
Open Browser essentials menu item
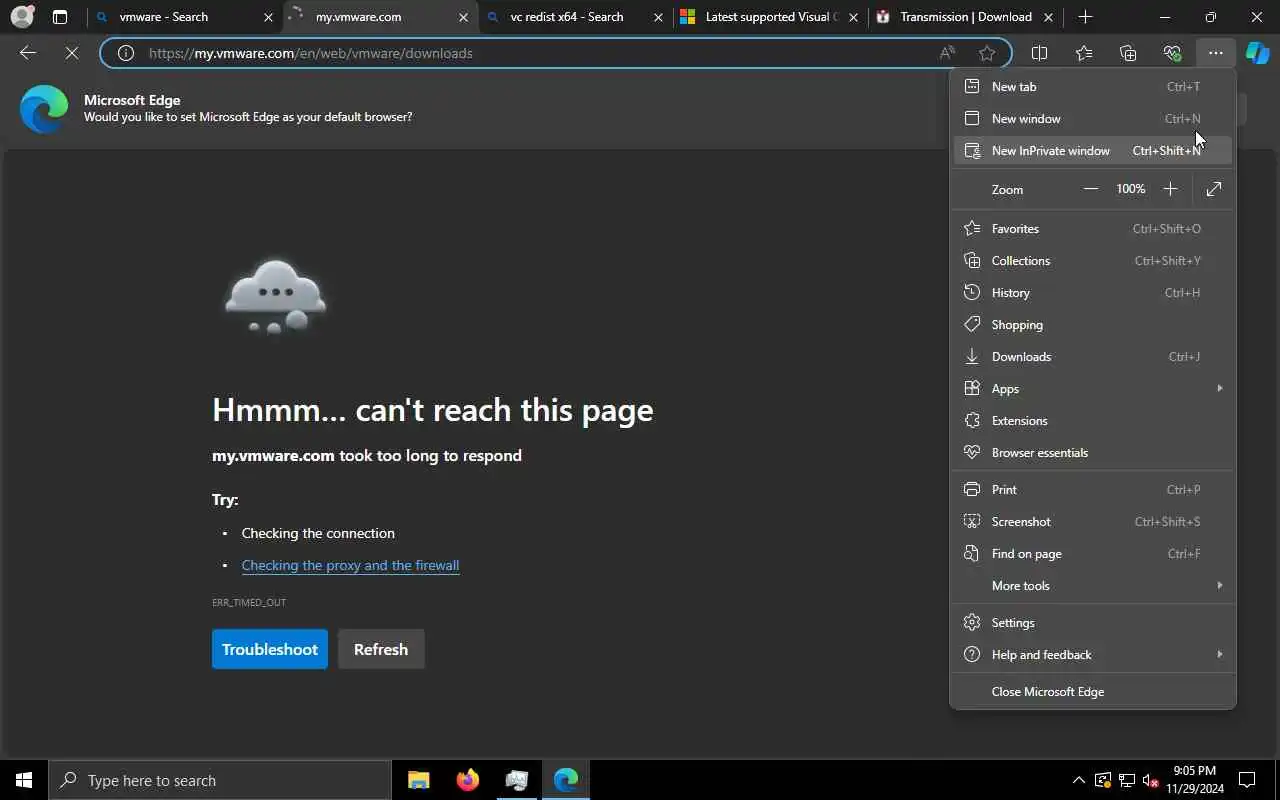click(x=1092, y=453)
